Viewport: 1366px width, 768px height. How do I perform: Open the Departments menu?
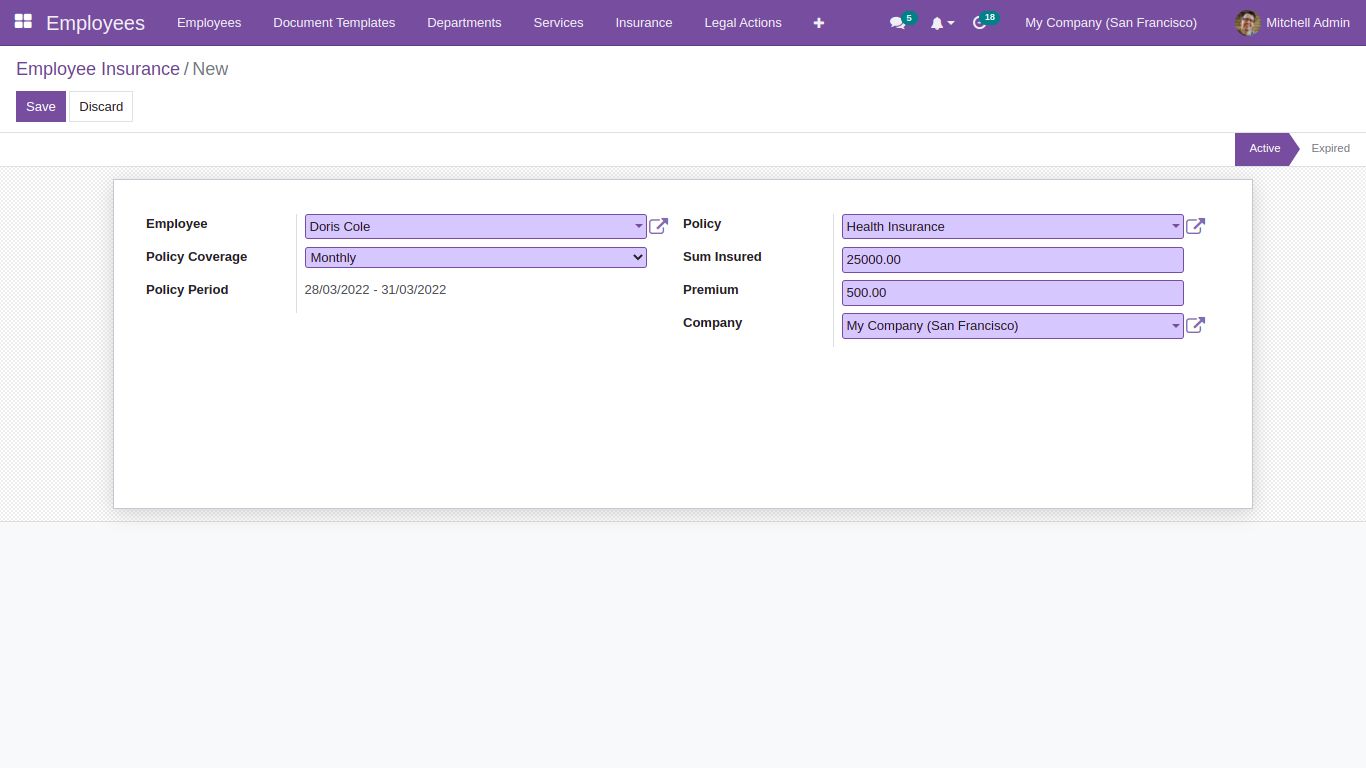pos(464,22)
